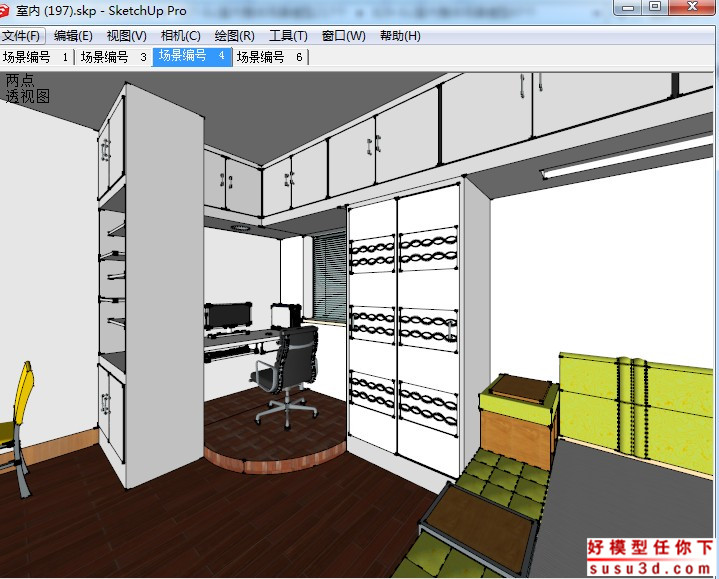Viewport: 719px width, 579px height.
Task: Switch to scene tab 场景编号 3
Action: click(114, 57)
